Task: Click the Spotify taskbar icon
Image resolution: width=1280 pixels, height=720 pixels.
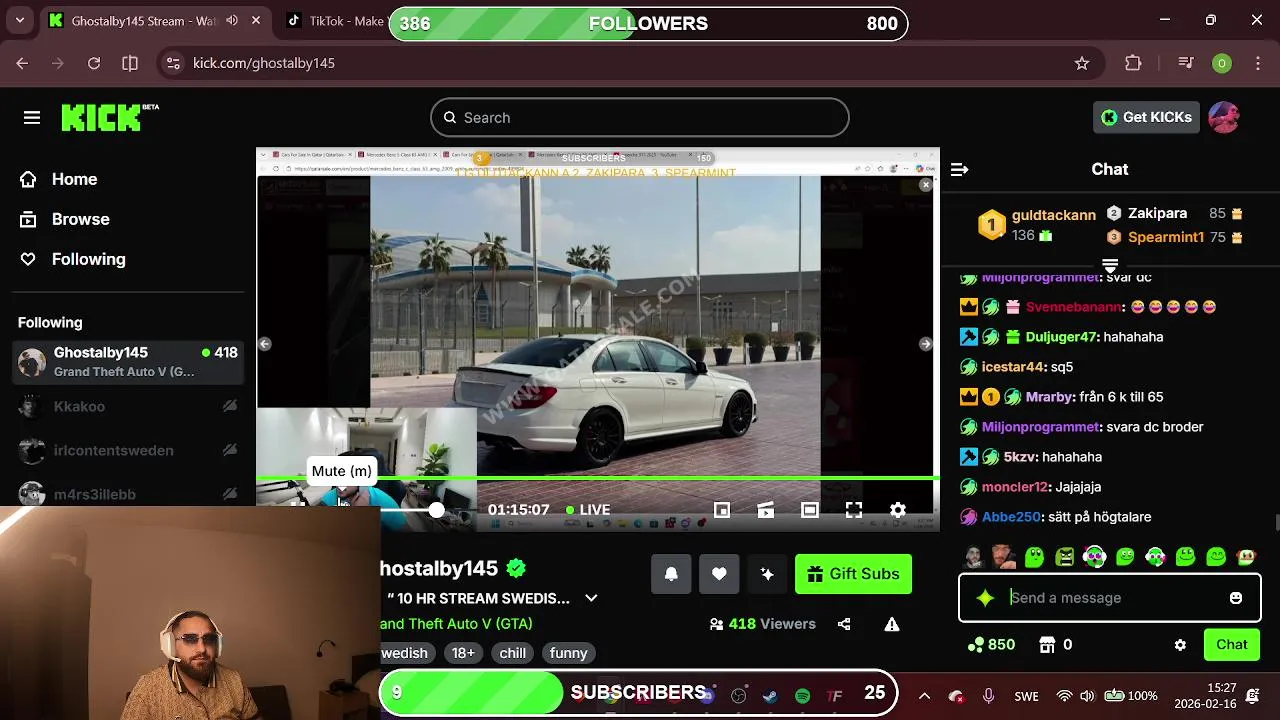Action: click(802, 696)
